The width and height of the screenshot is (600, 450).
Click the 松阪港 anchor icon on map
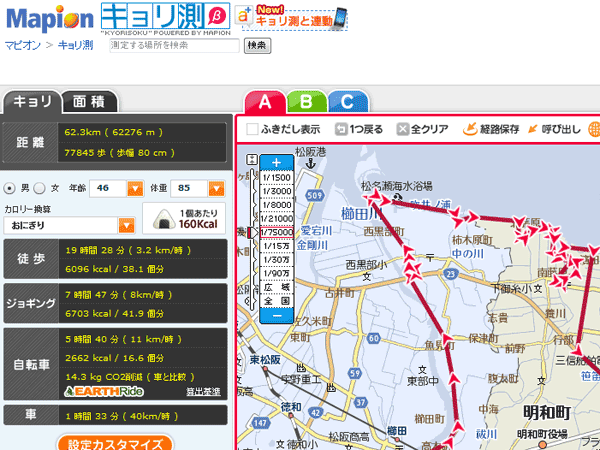click(x=310, y=164)
